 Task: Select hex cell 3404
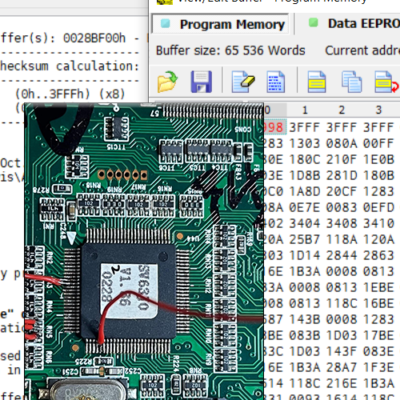point(305,223)
